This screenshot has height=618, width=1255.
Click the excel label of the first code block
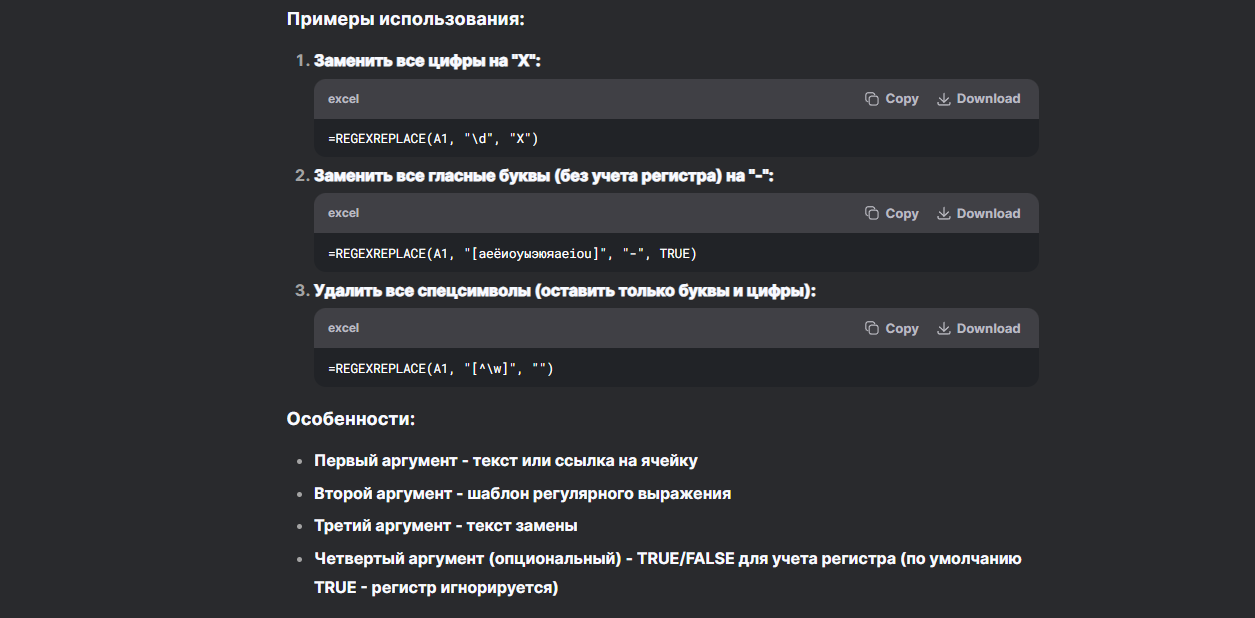343,99
